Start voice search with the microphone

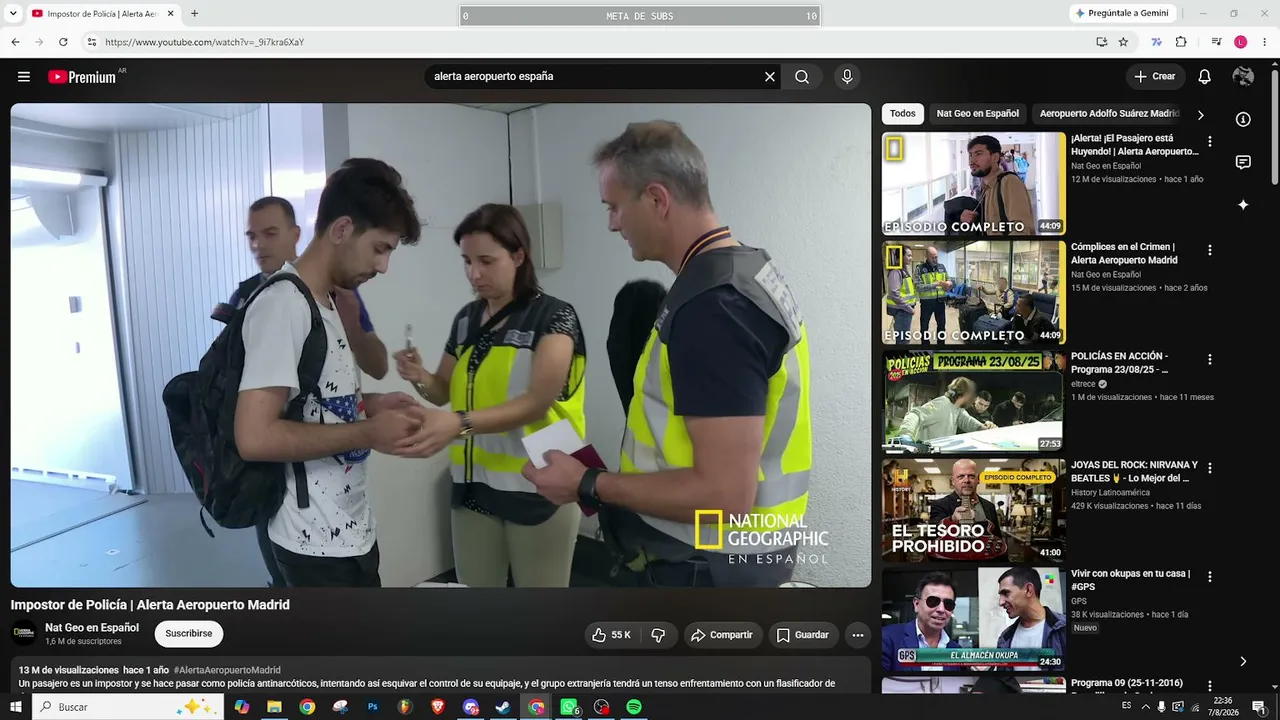847,77
